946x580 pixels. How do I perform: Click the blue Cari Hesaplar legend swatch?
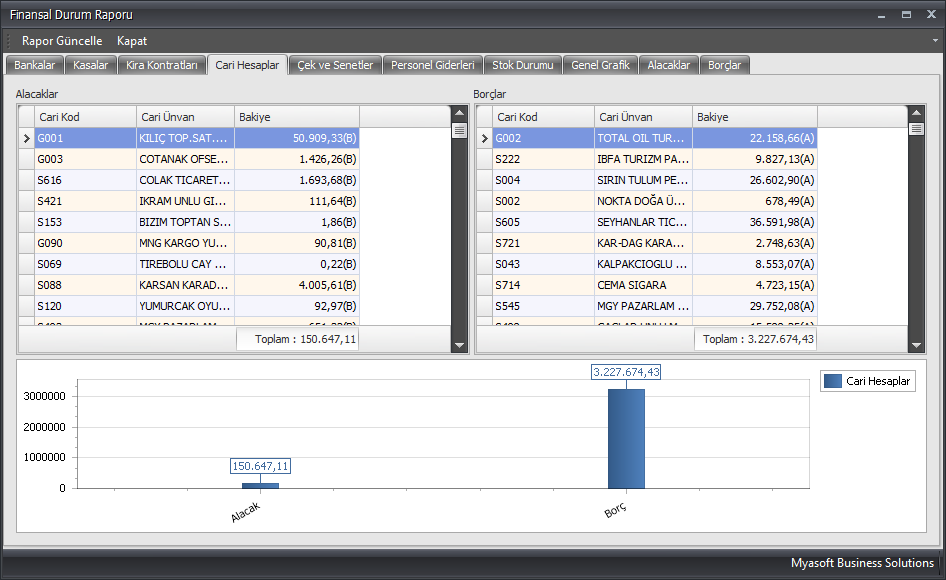click(x=833, y=381)
